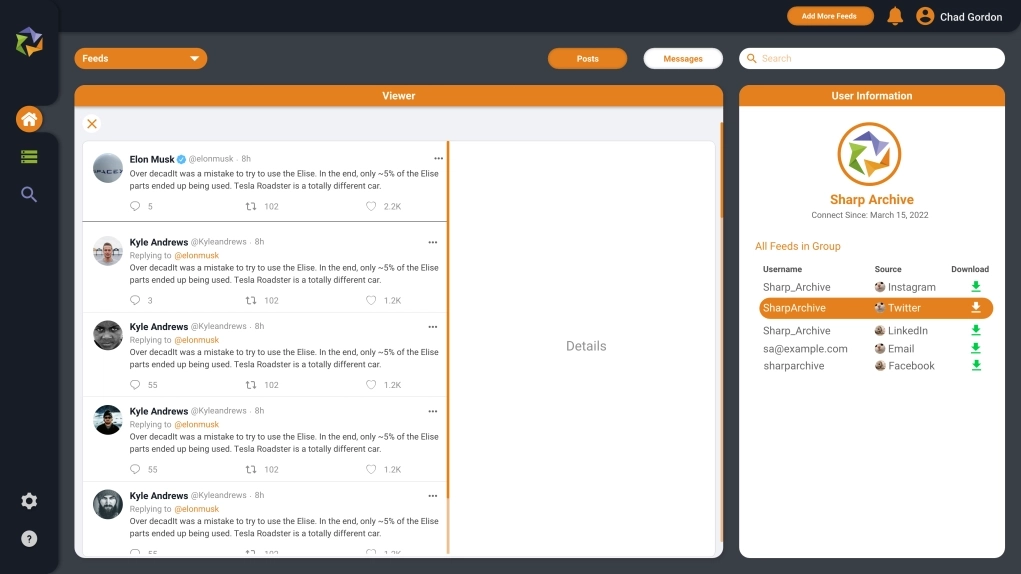This screenshot has height=574, width=1021.
Task: Open more options on Elon Musk's post
Action: click(438, 159)
